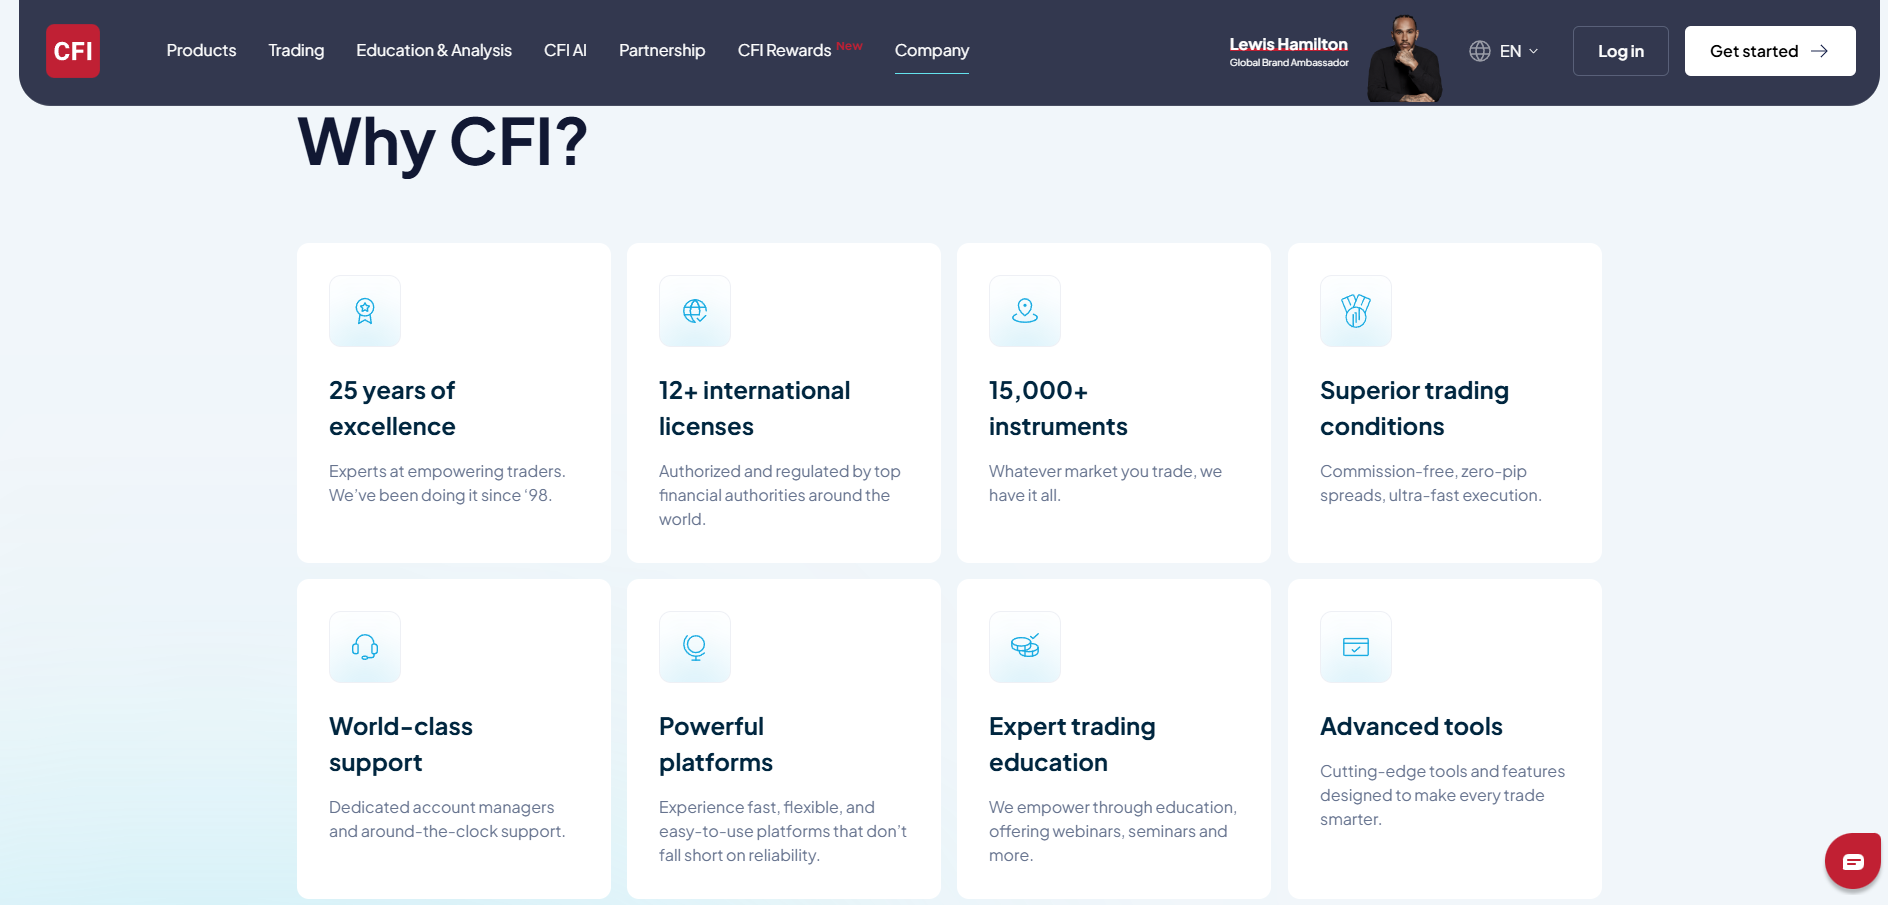The height and width of the screenshot is (905, 1888).
Task: Open CFI Rewards page
Action: (784, 50)
